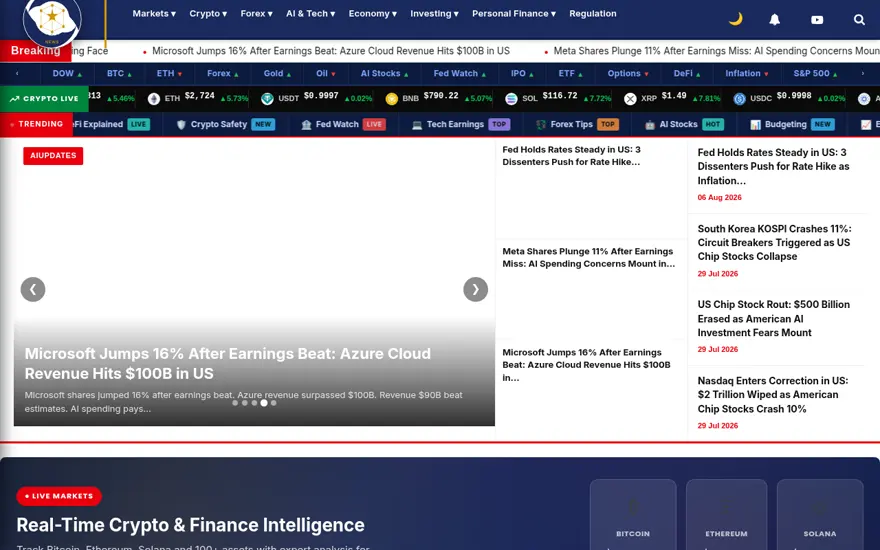This screenshot has height=550, width=880.
Task: Open the Solana market card
Action: pyautogui.click(x=820, y=515)
